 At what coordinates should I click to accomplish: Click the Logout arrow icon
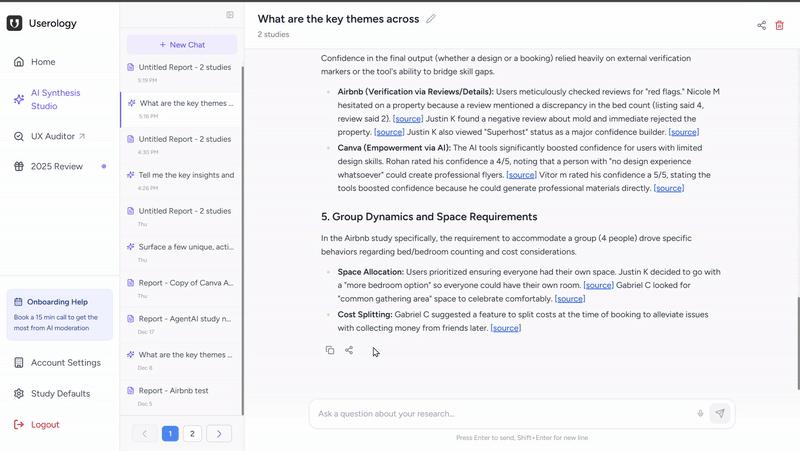coord(19,424)
